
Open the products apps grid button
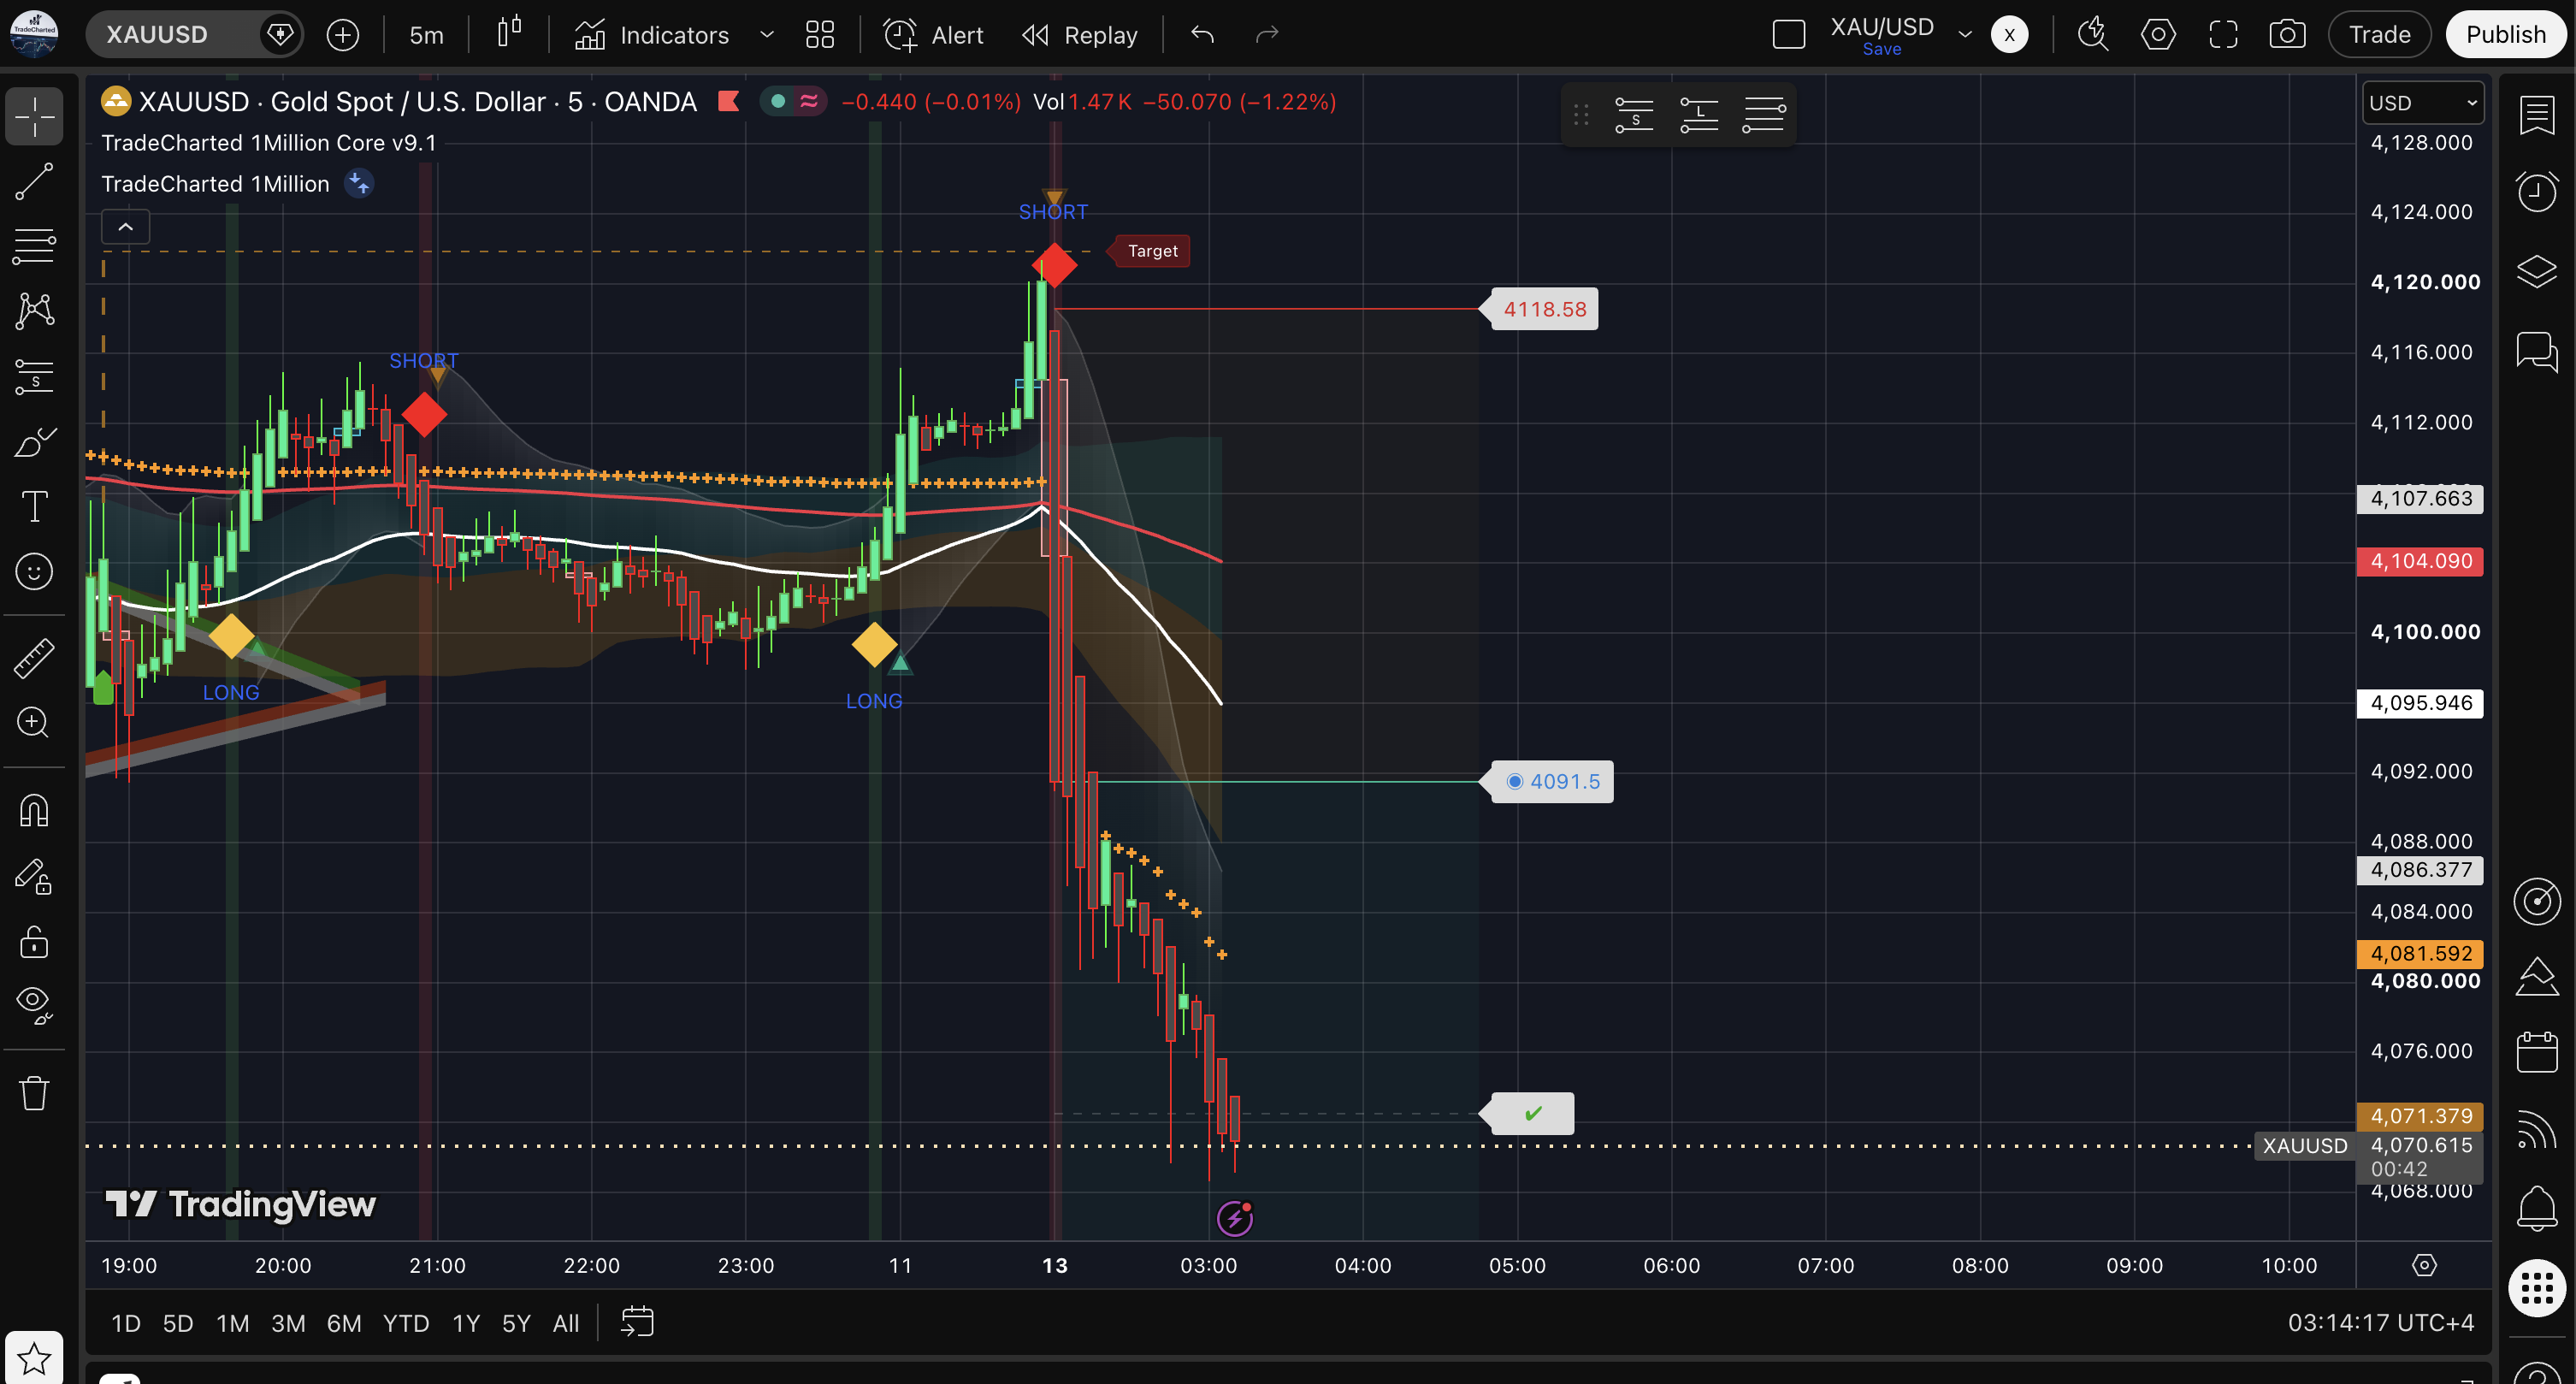coord(2537,1288)
